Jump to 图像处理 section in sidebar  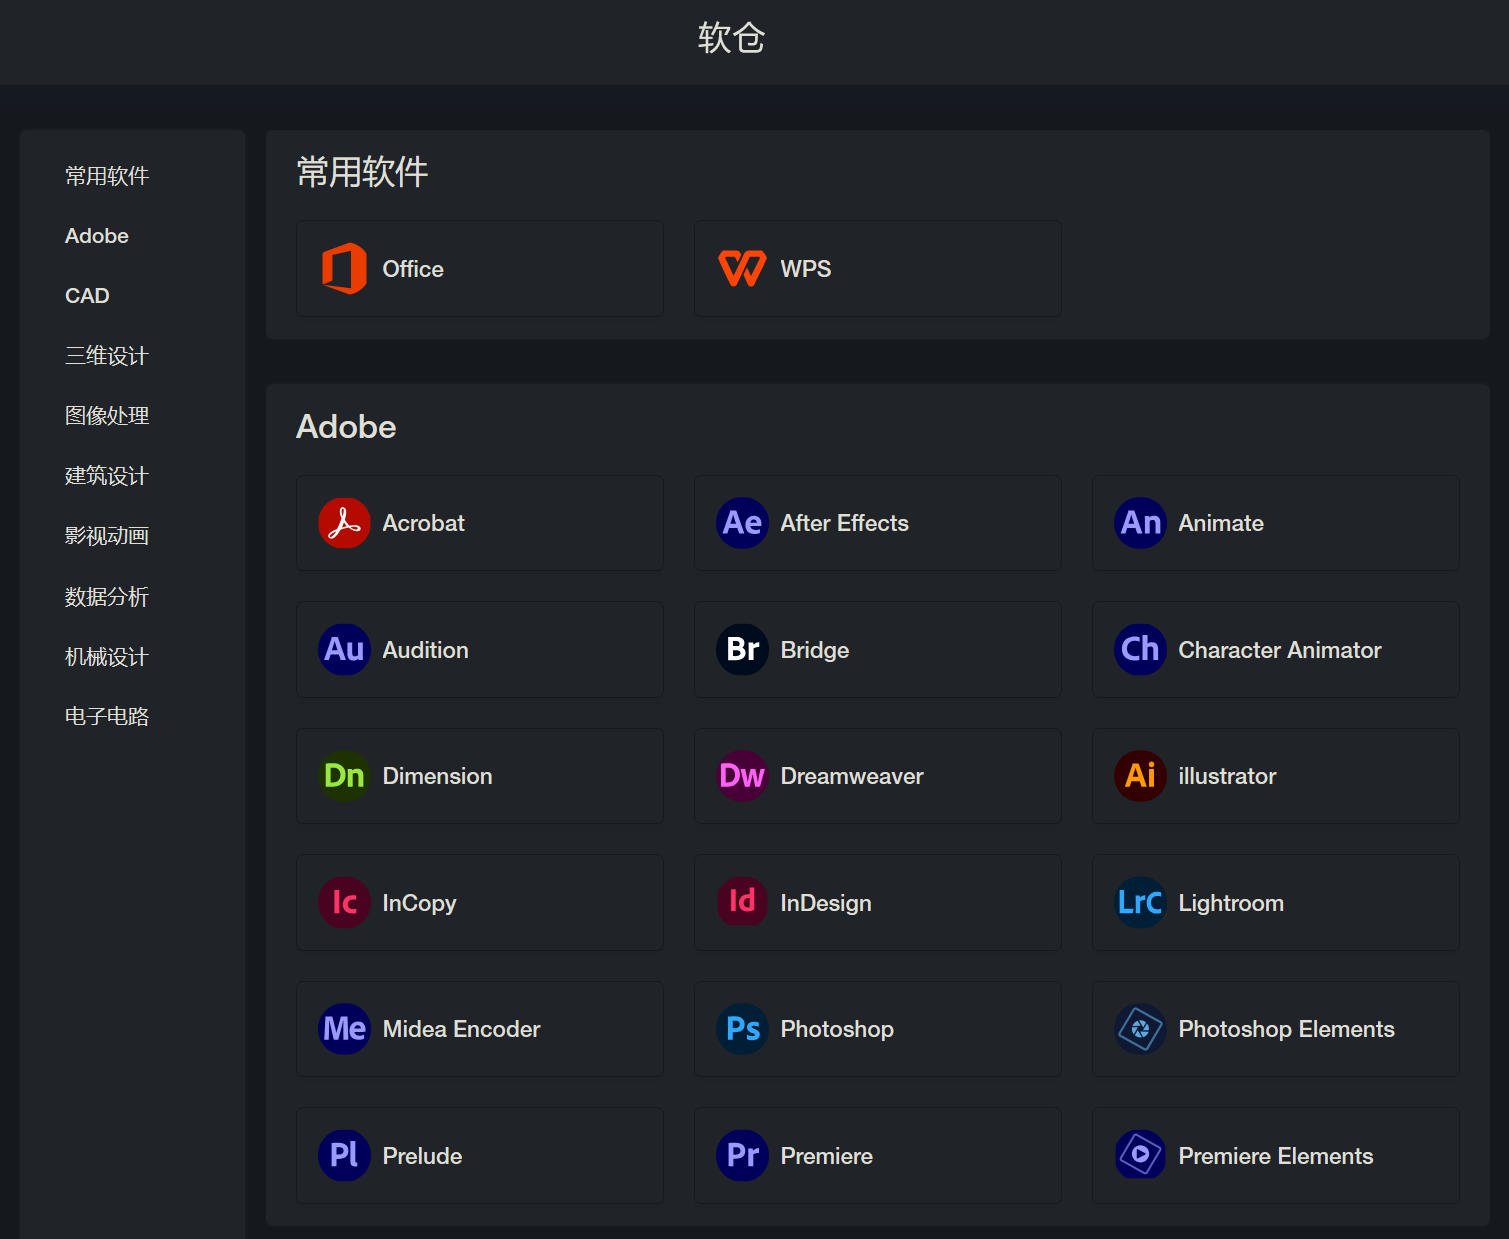107,416
